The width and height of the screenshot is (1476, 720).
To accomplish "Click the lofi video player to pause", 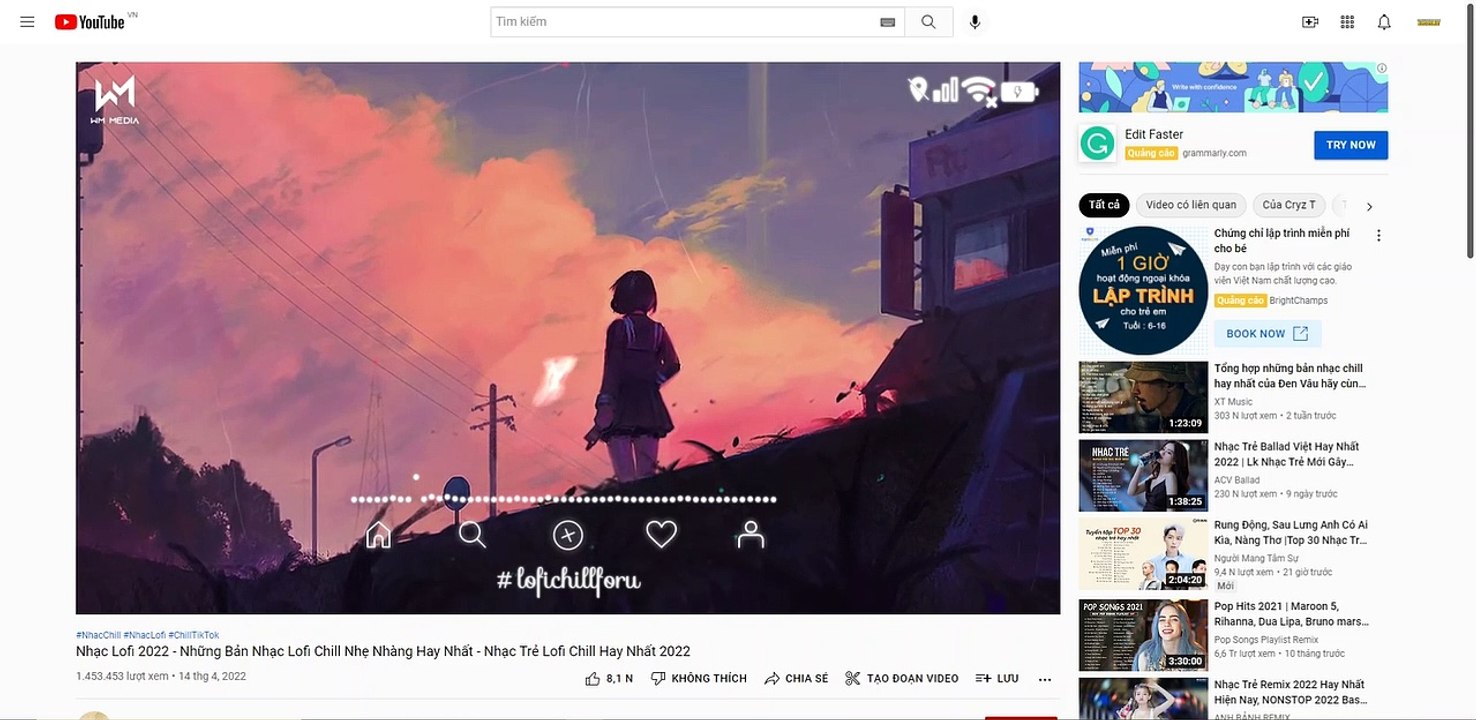I will pyautogui.click(x=568, y=338).
